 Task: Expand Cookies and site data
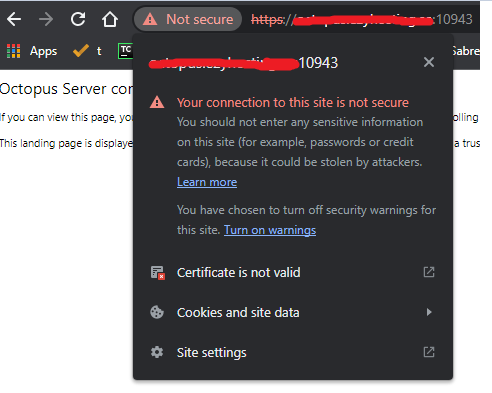[x=293, y=312]
